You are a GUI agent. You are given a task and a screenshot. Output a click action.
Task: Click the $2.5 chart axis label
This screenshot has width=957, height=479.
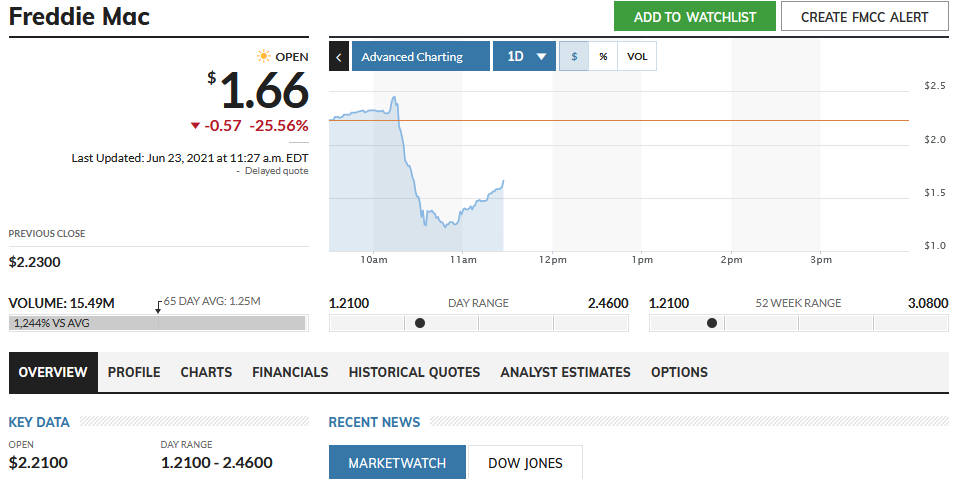[935, 85]
